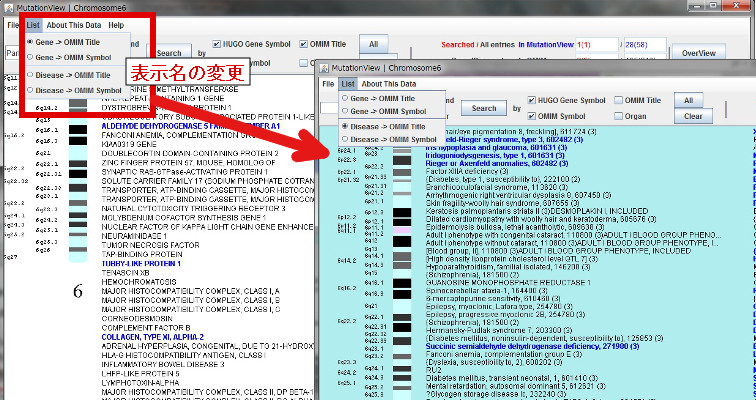Open the List menu in the front window
This screenshot has height=400, width=756.
click(x=347, y=84)
